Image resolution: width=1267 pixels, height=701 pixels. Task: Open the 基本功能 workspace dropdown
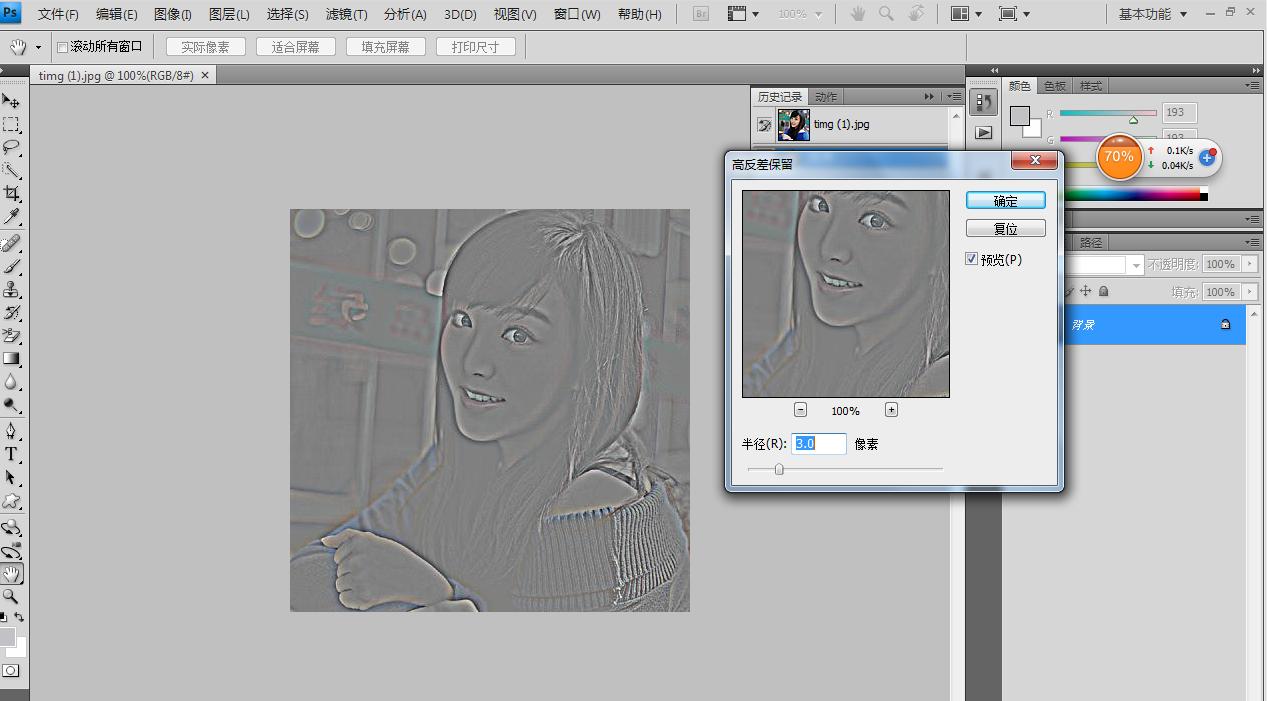[x=1153, y=14]
